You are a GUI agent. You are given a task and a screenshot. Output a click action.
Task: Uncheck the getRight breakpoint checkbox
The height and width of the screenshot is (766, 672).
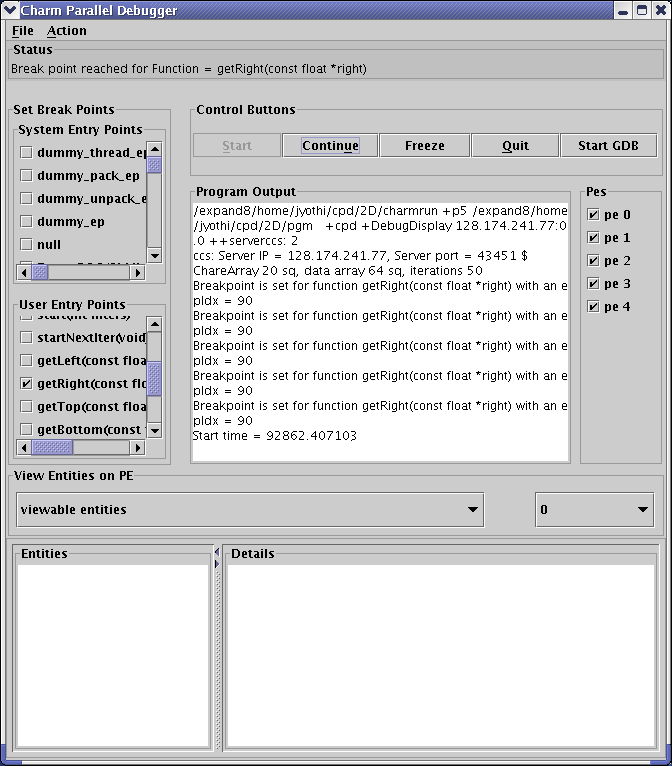(x=27, y=384)
